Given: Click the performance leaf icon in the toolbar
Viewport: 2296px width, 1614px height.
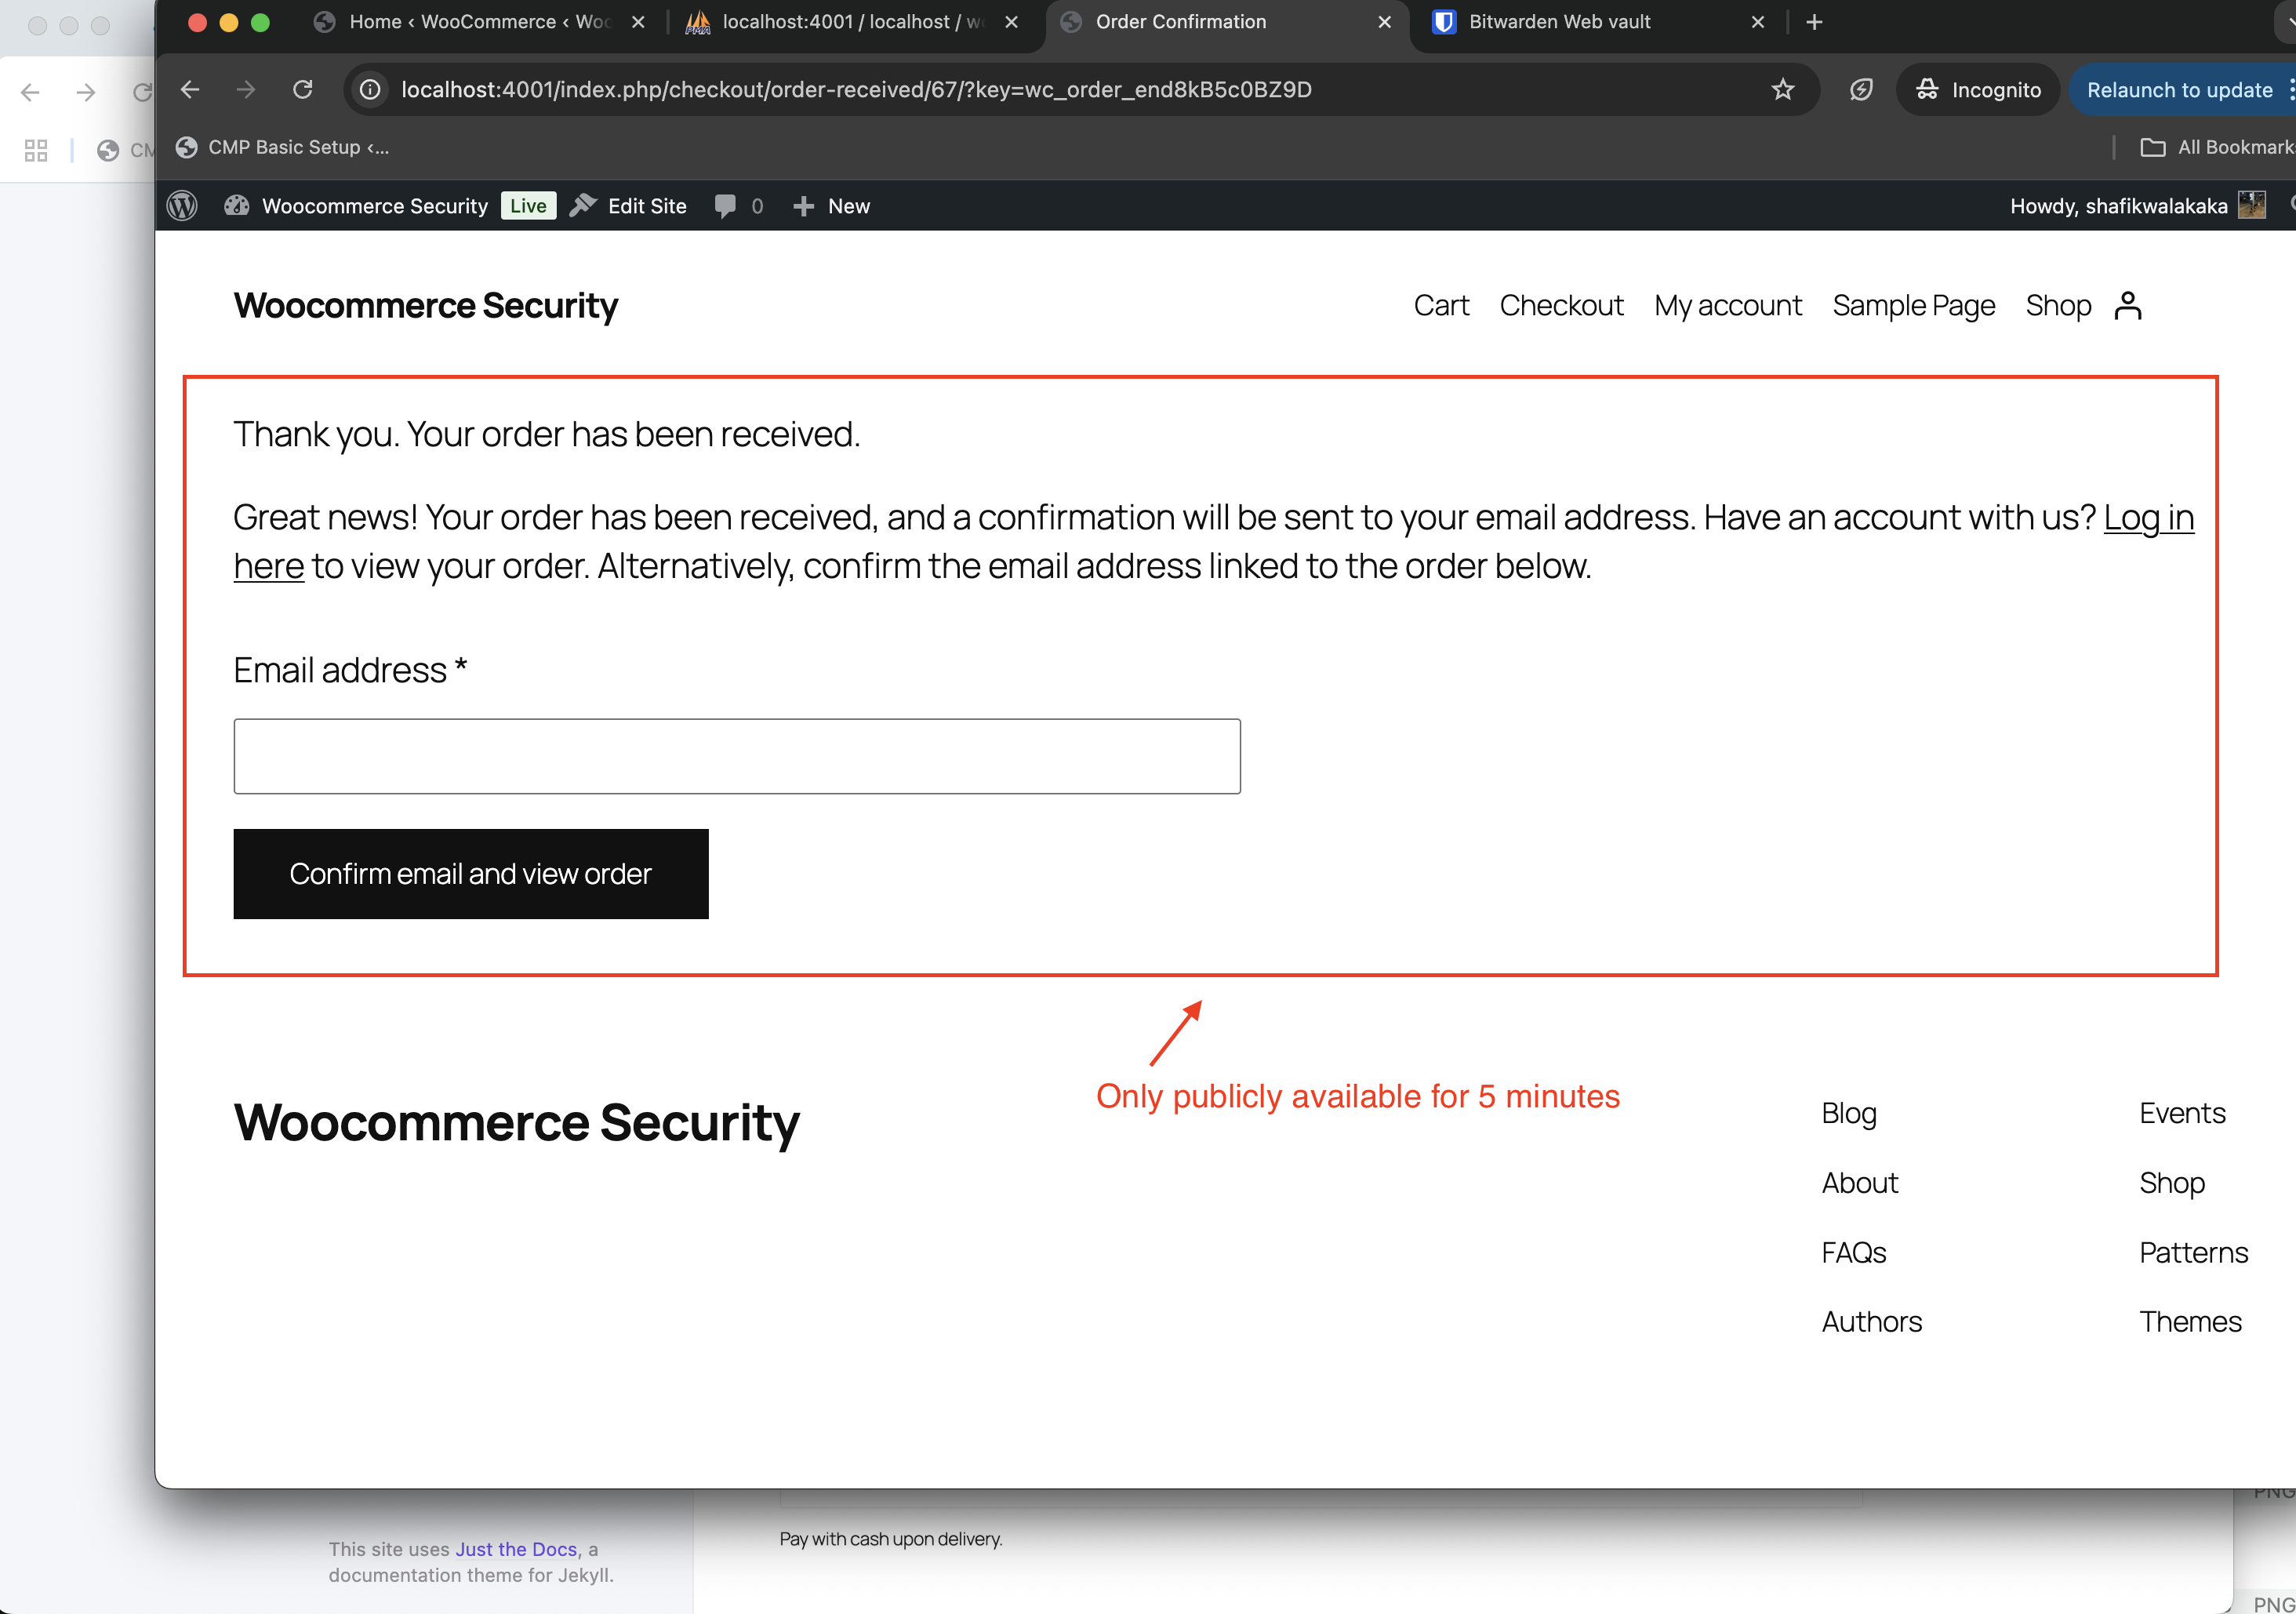Looking at the screenshot, I should tap(1860, 89).
